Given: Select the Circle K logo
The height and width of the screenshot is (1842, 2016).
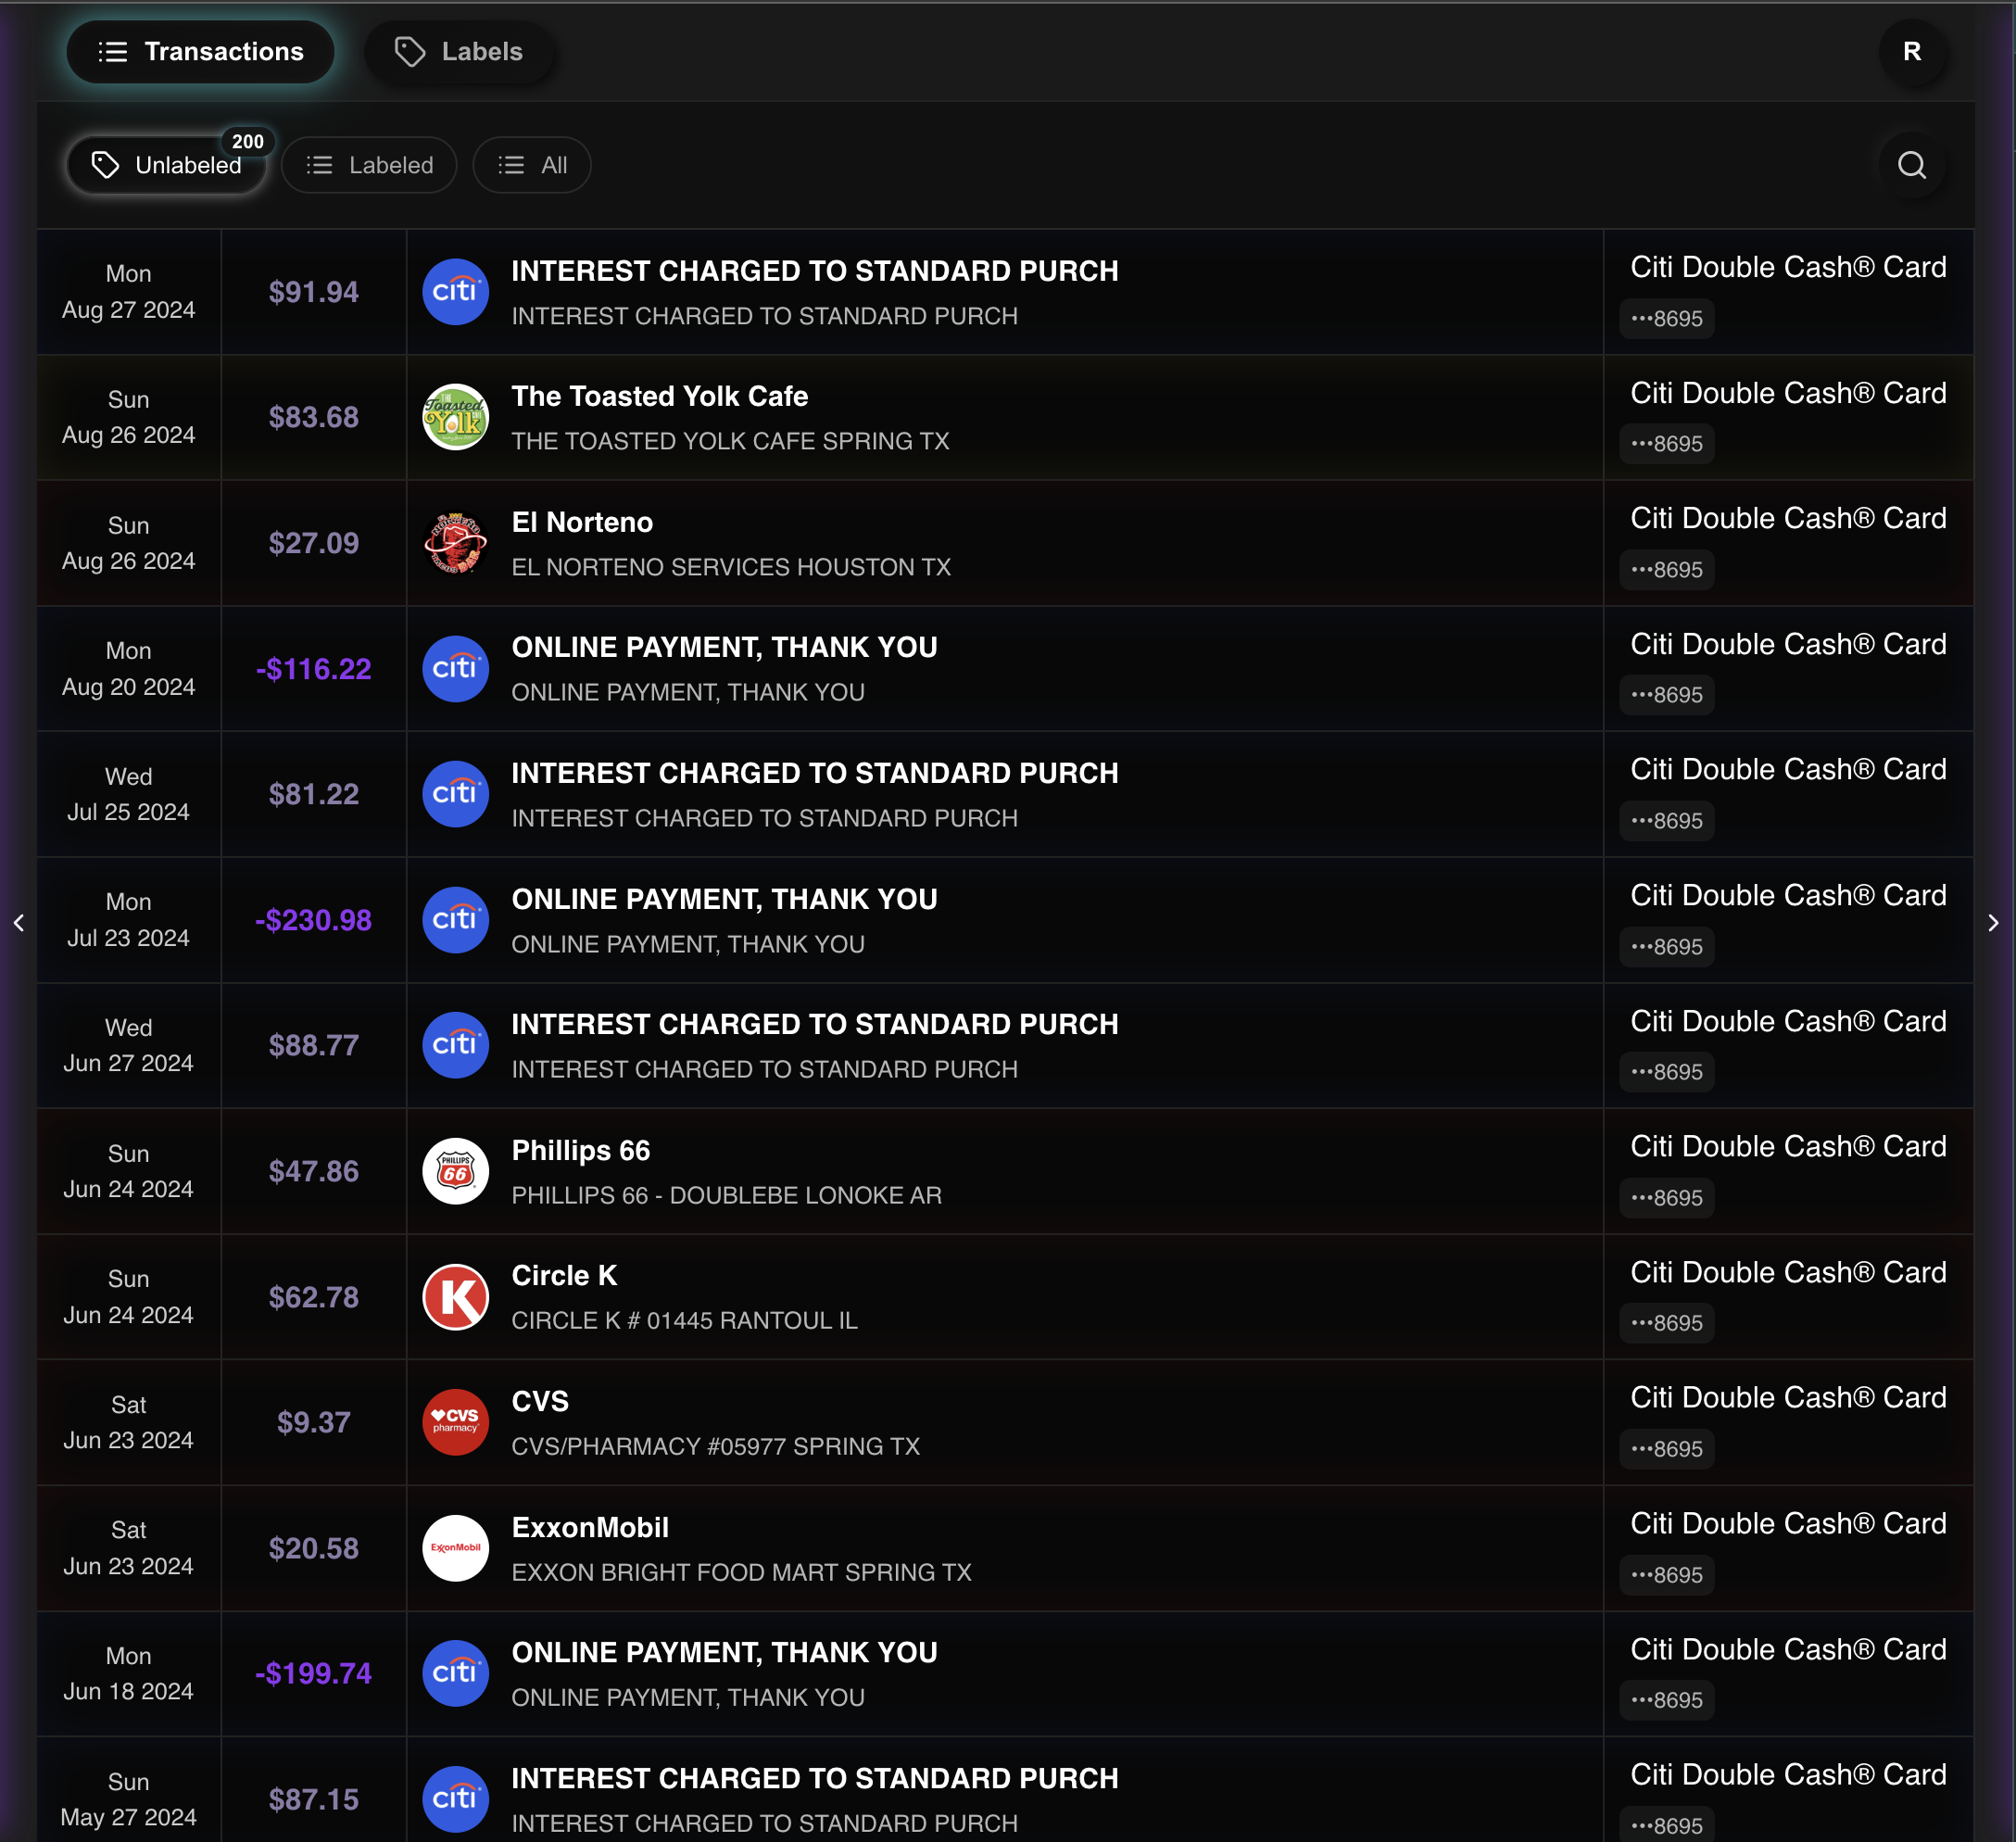Looking at the screenshot, I should pyautogui.click(x=456, y=1297).
